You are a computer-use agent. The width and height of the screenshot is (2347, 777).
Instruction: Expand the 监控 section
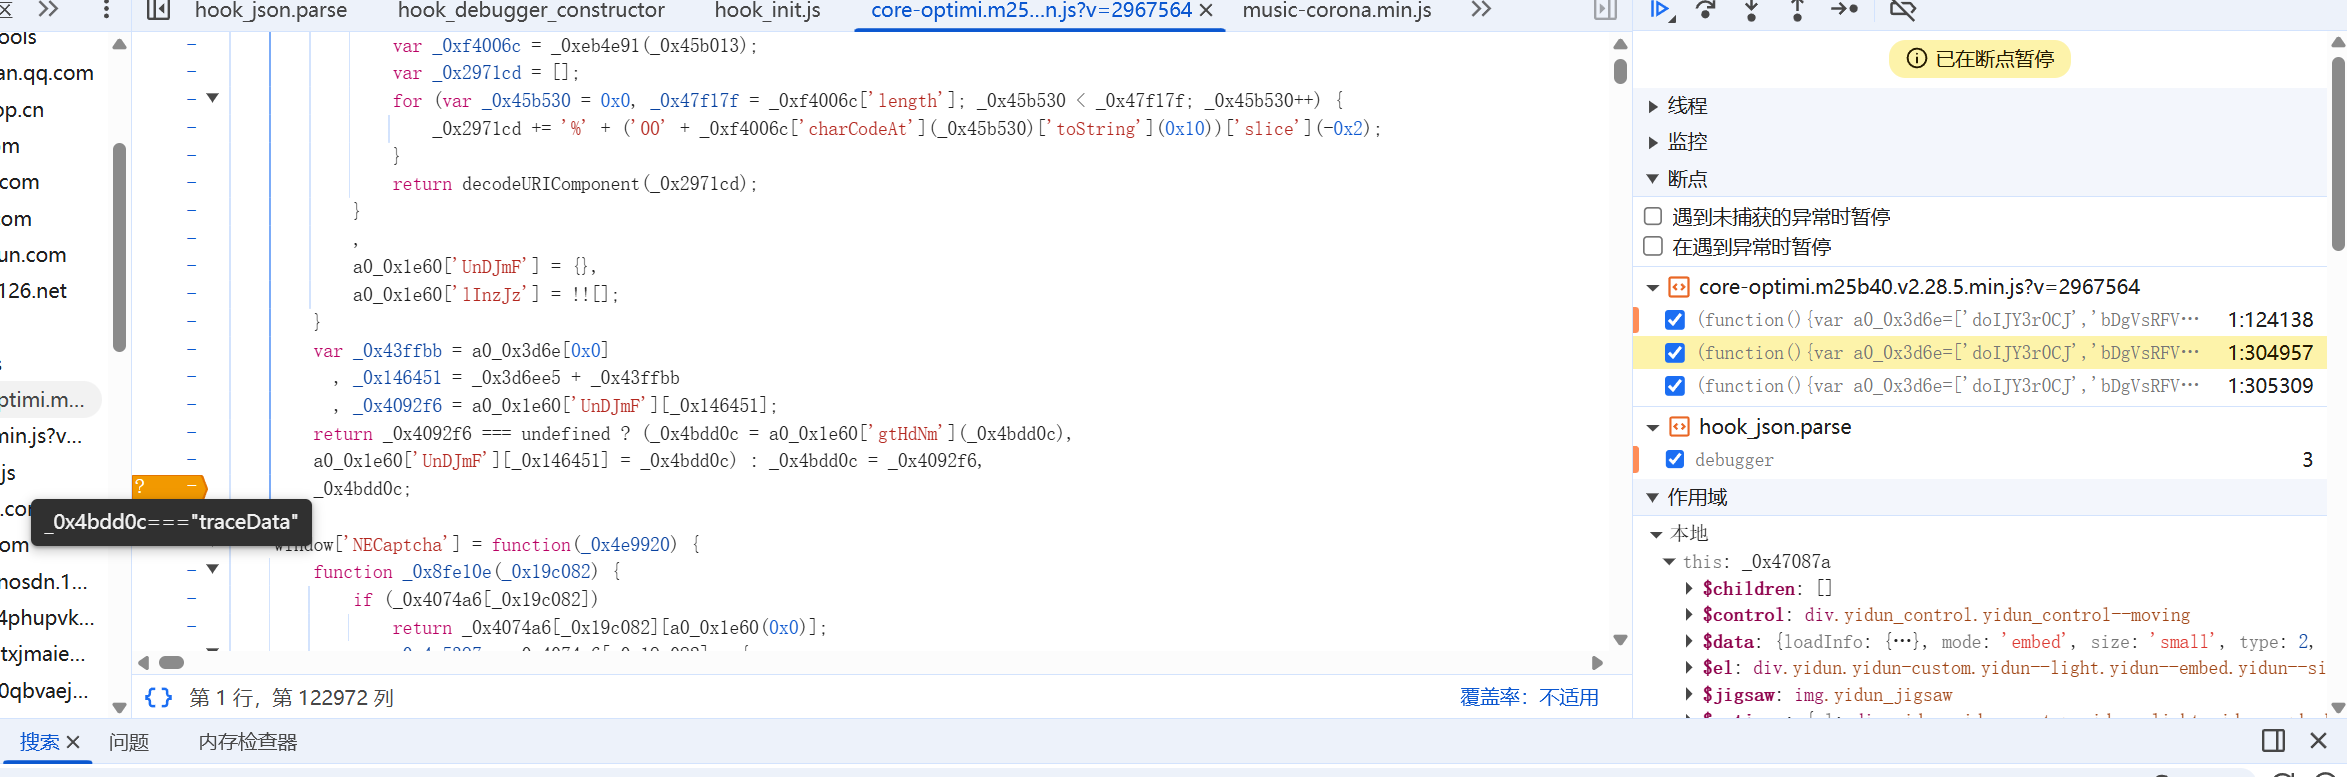[1653, 143]
